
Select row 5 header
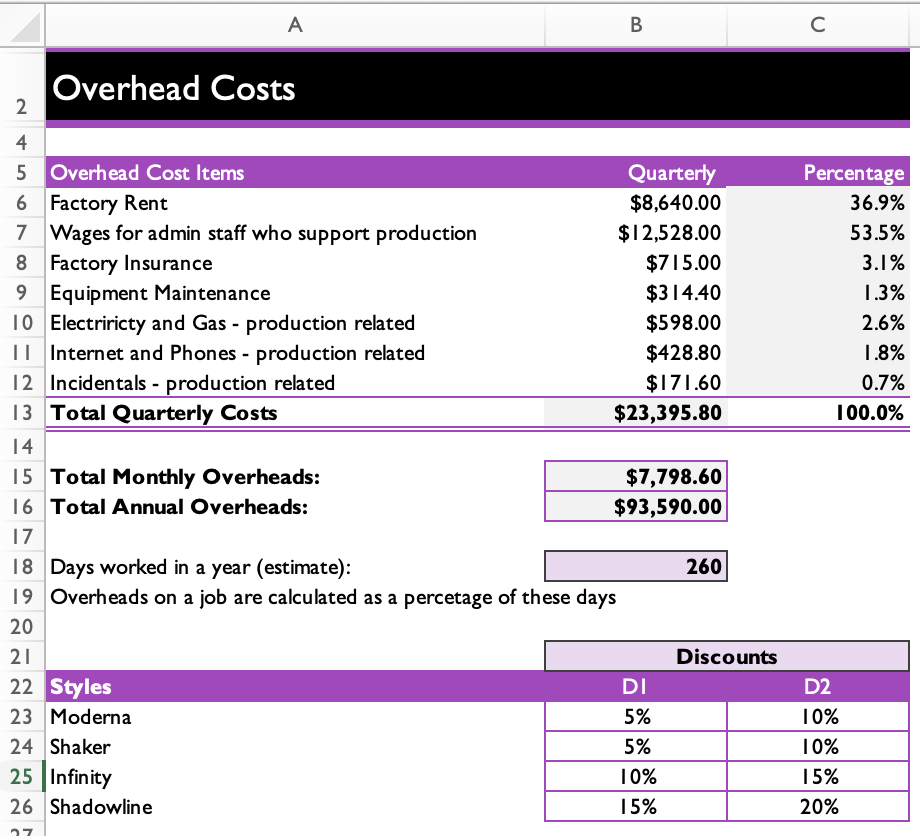point(22,172)
